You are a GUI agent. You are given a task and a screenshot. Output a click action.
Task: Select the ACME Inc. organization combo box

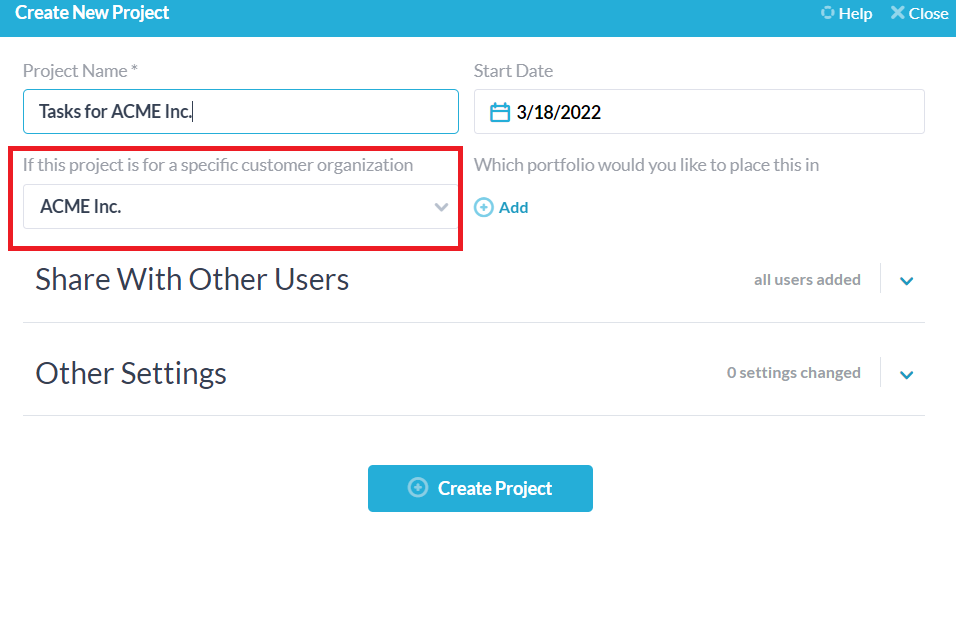click(230, 207)
